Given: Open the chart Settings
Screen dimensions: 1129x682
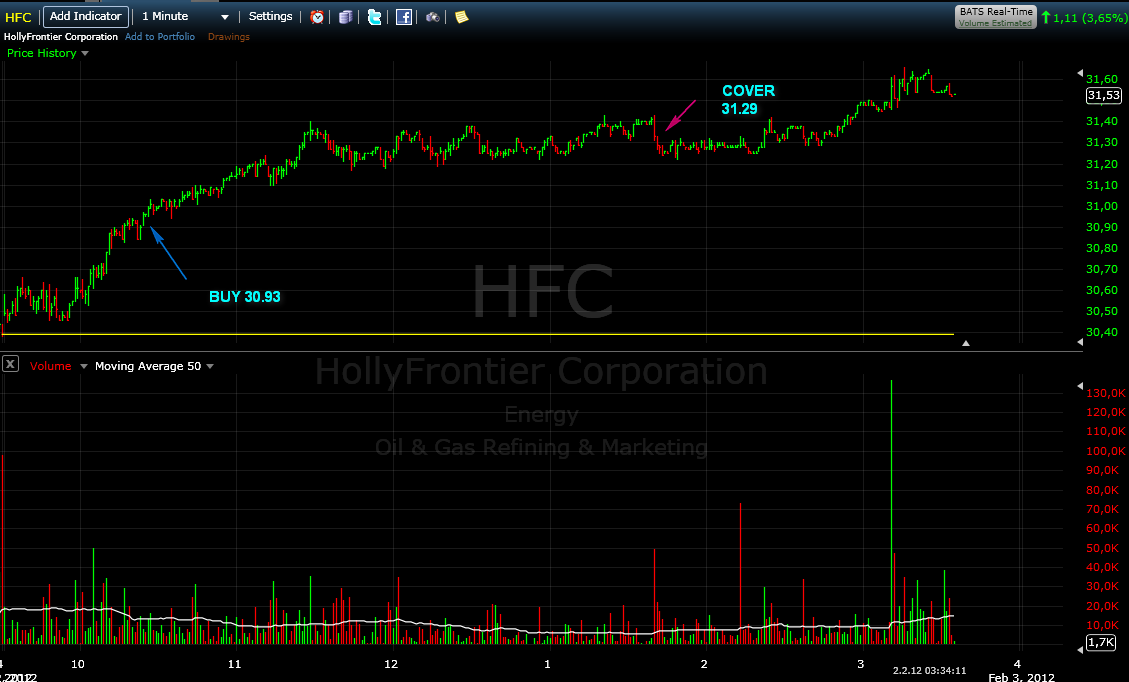Looking at the screenshot, I should click(271, 16).
